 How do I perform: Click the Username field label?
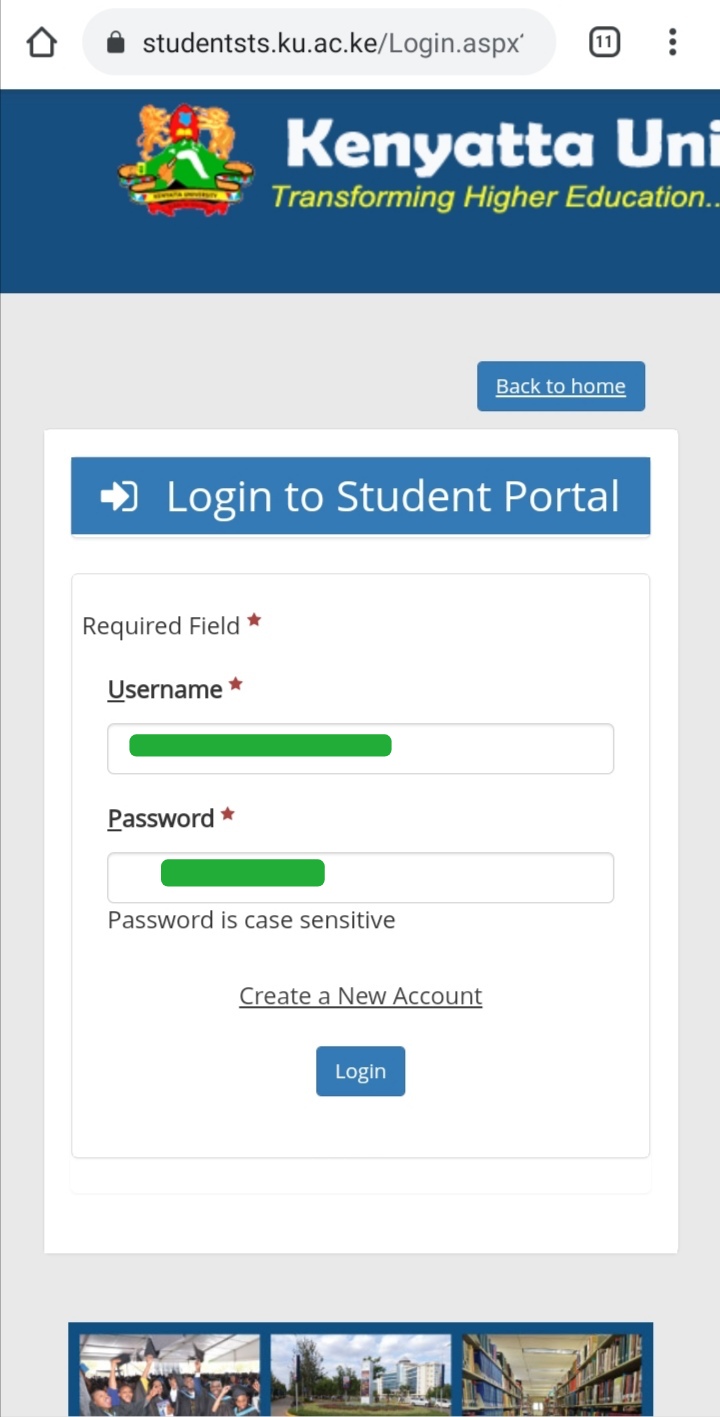click(x=165, y=689)
